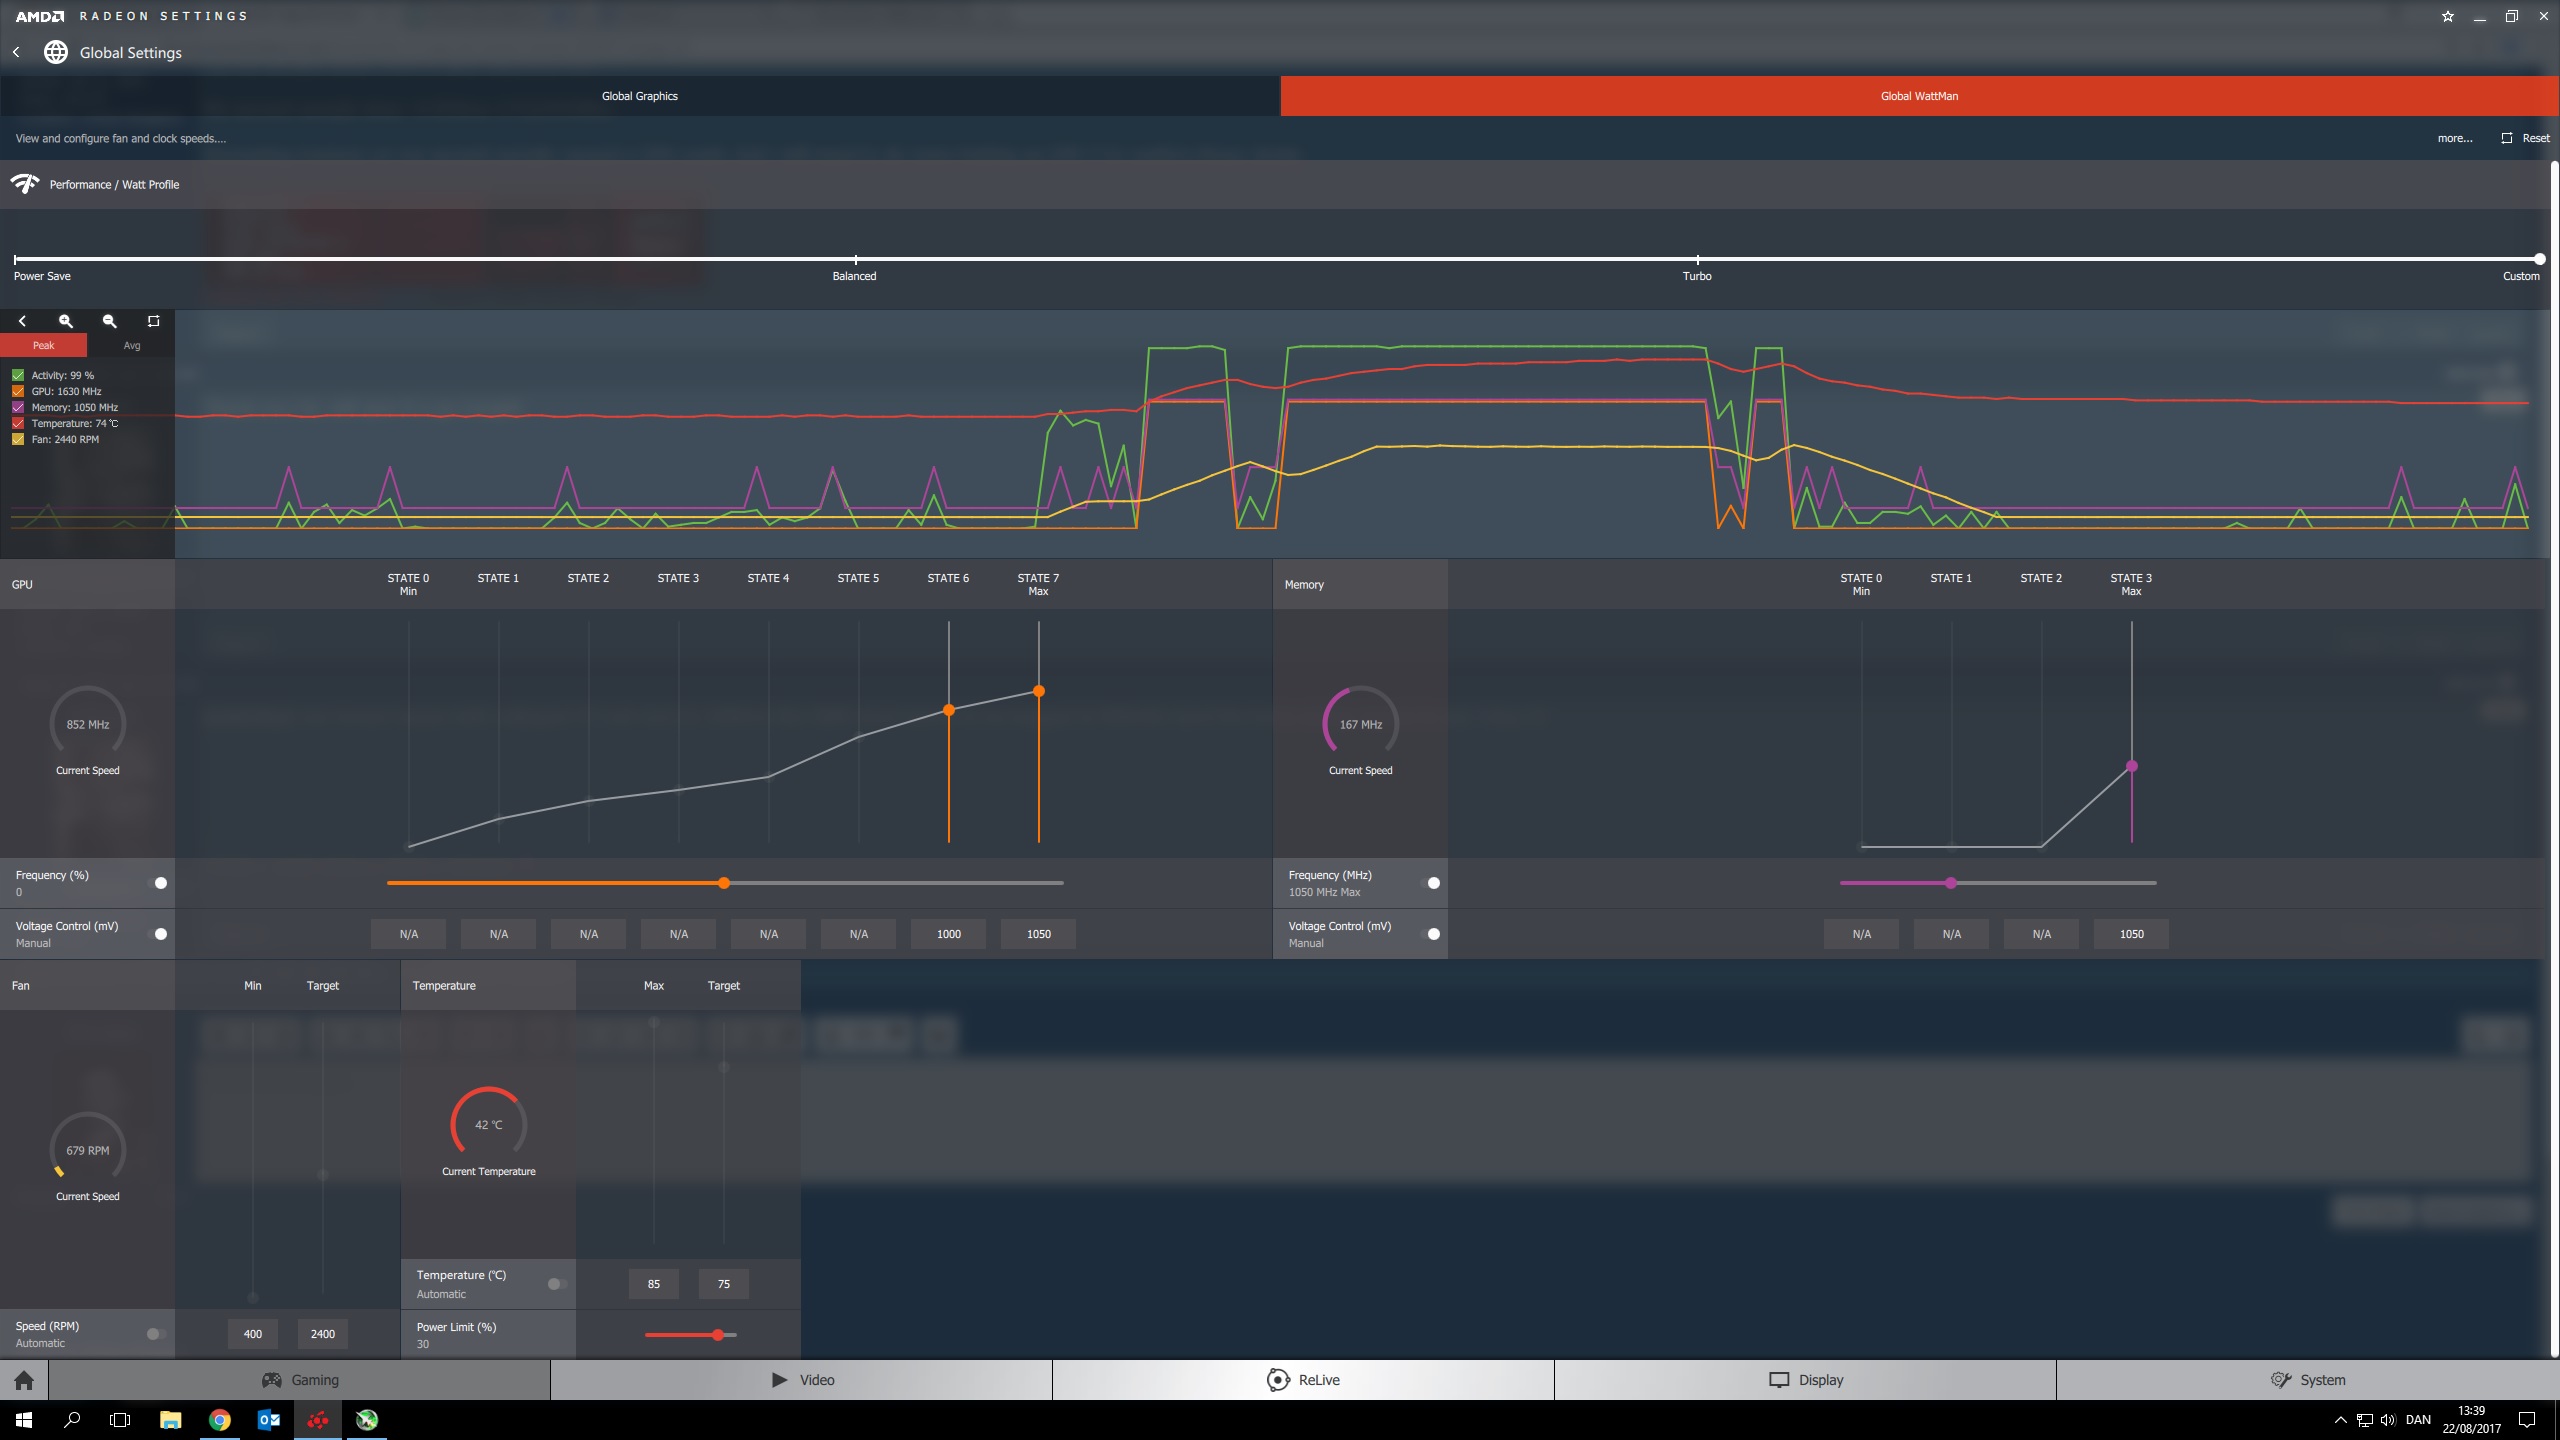
Task: Toggle the GPU checkbox in the graph legend
Action: 18,391
